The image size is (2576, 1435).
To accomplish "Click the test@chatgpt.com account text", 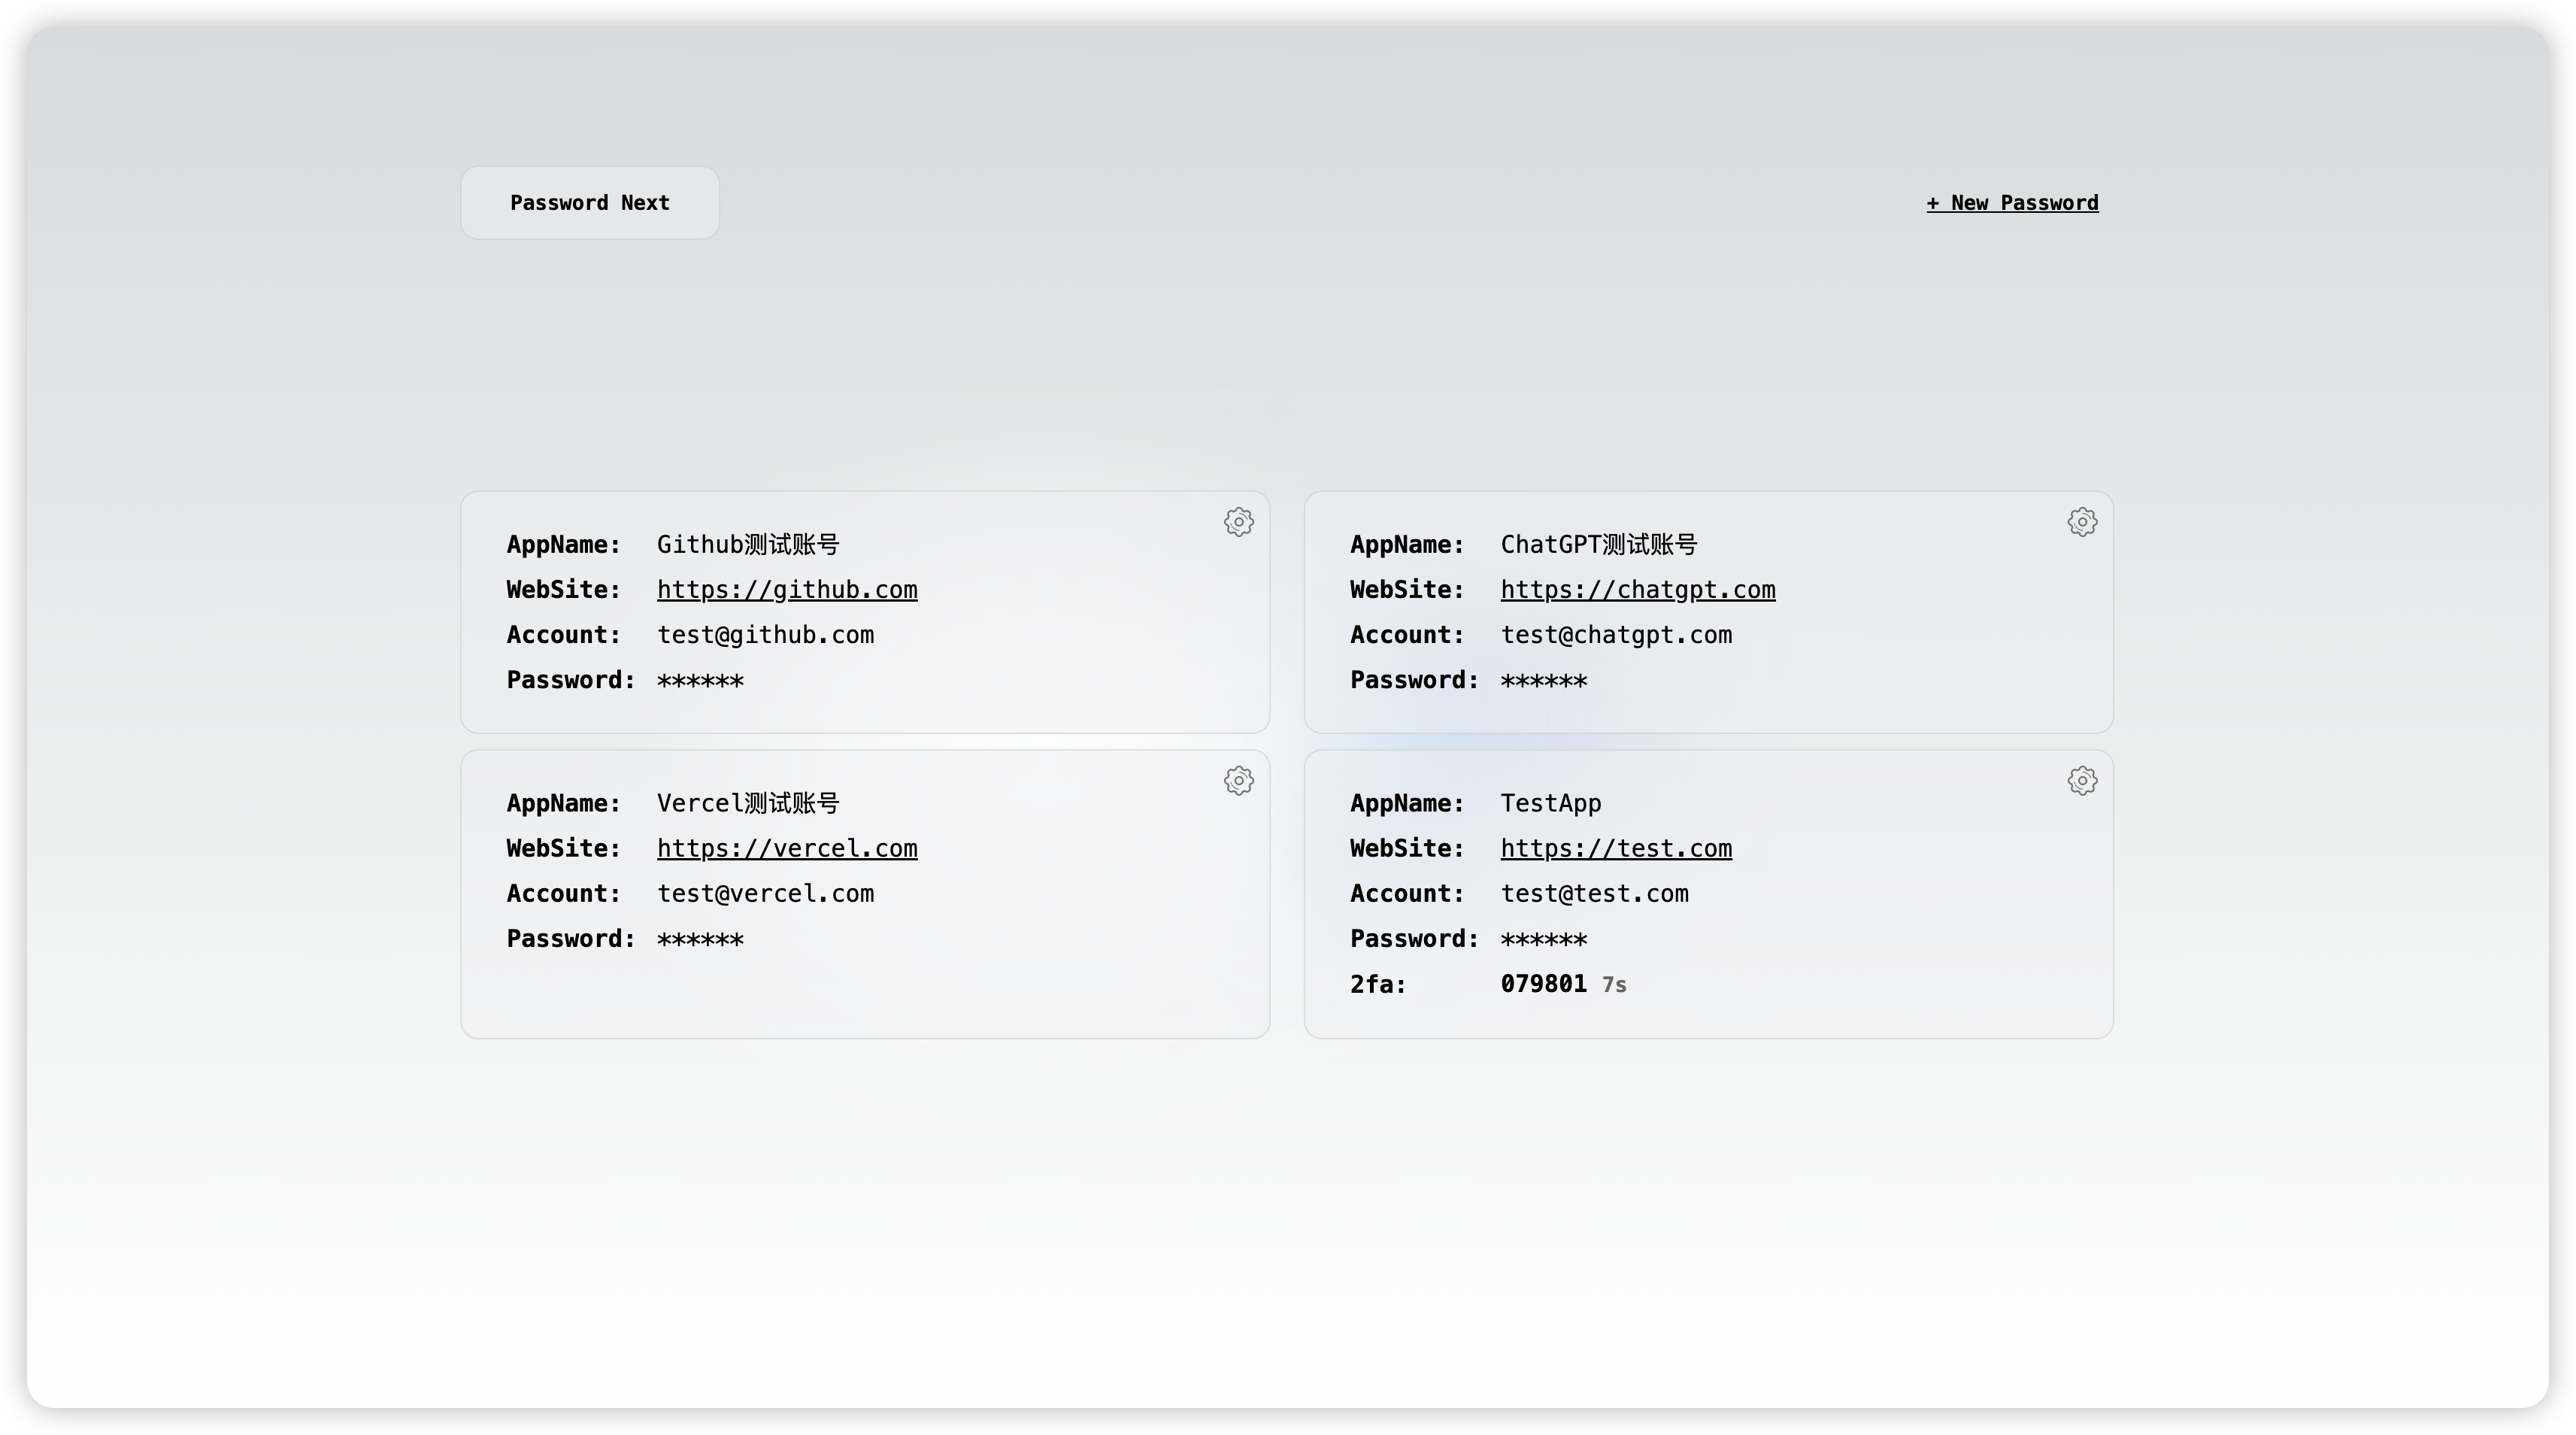I will tap(1616, 635).
